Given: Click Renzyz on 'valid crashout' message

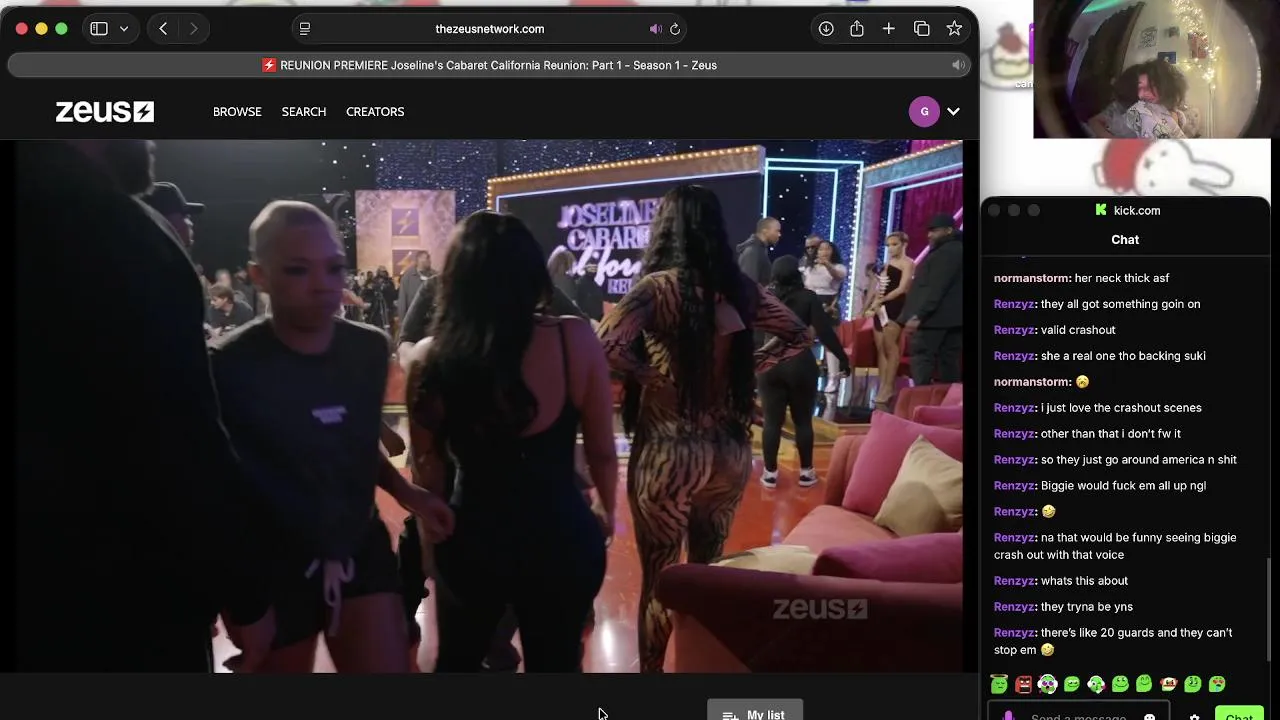Looking at the screenshot, I should [x=1014, y=330].
